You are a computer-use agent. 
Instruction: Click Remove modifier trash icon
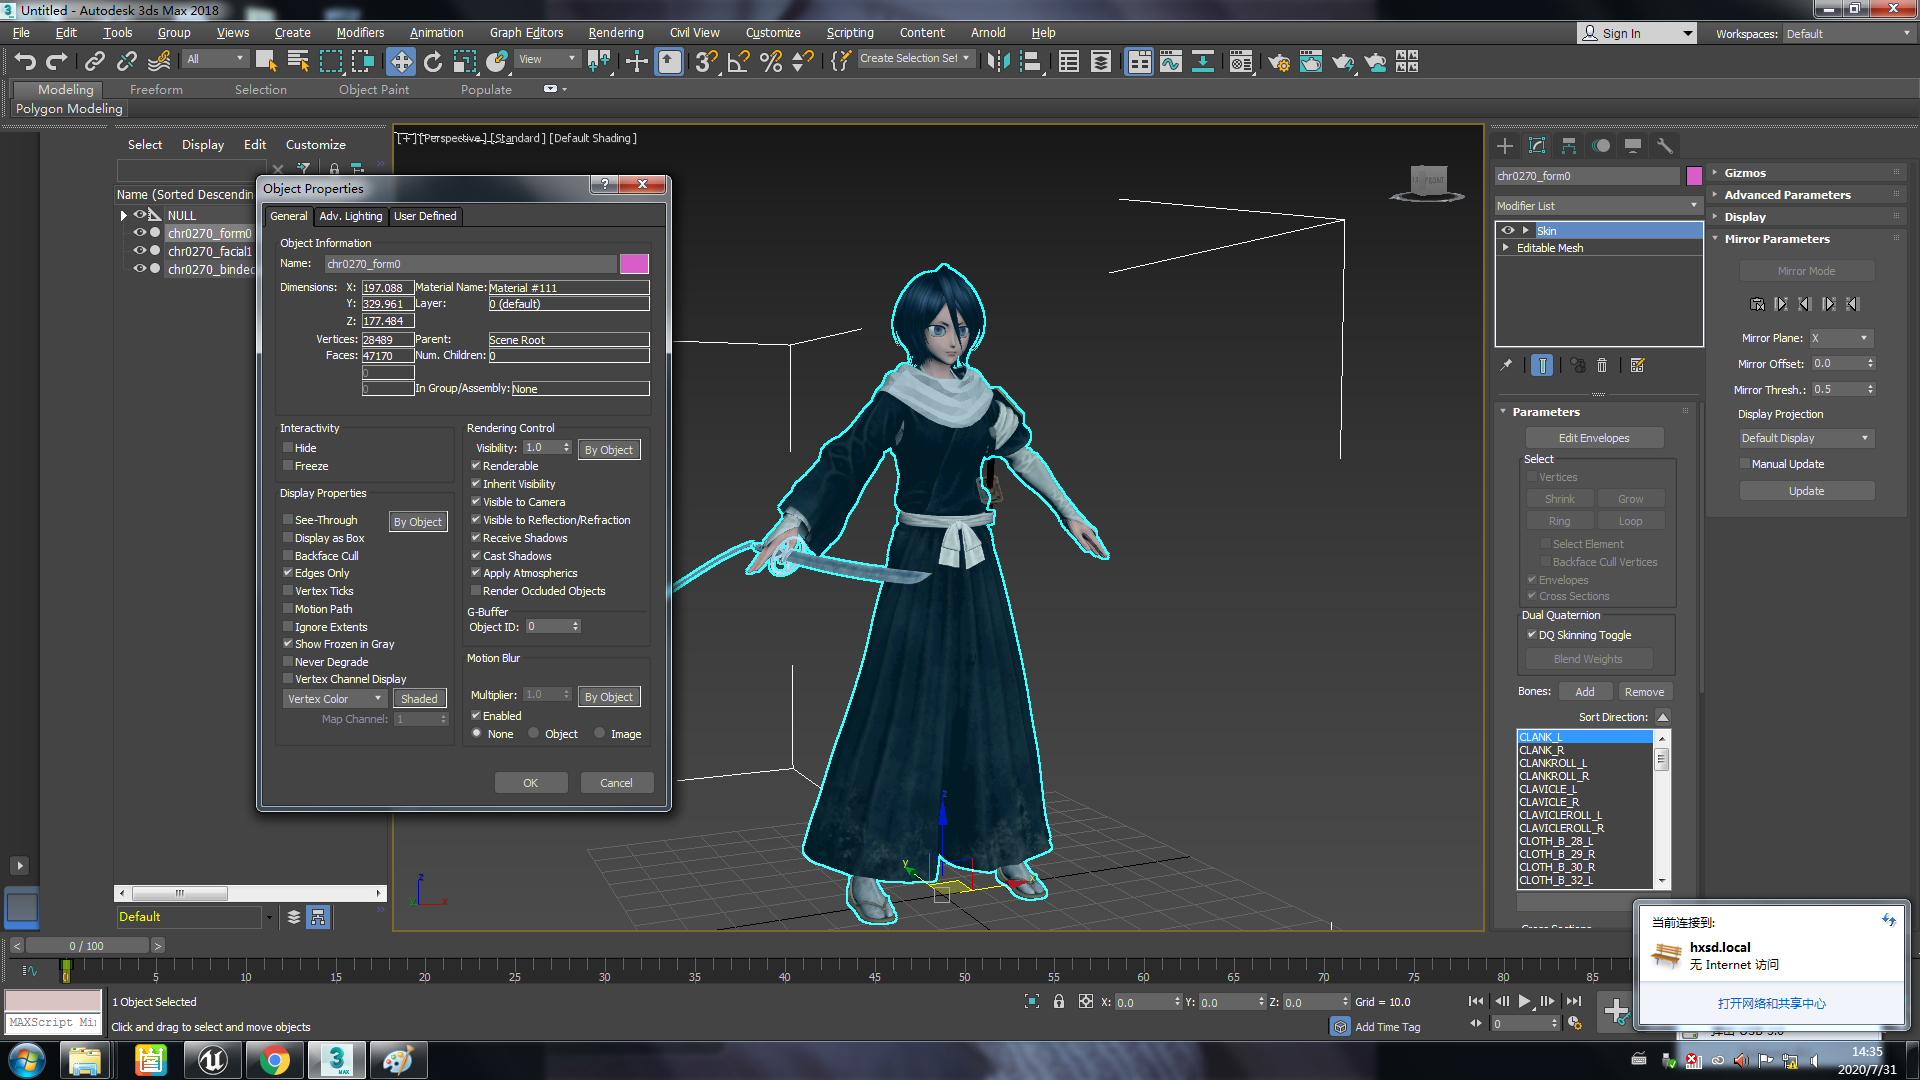coord(1602,366)
